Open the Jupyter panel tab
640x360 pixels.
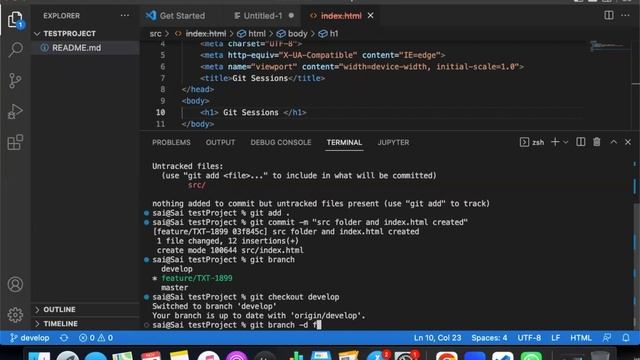tap(393, 142)
